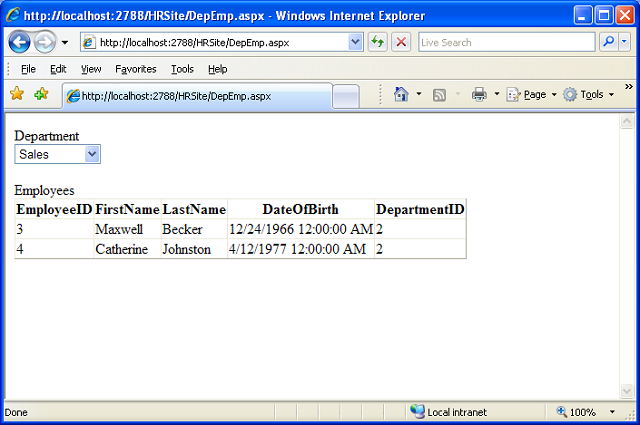
Task: Open a new blank tab
Action: point(346,97)
